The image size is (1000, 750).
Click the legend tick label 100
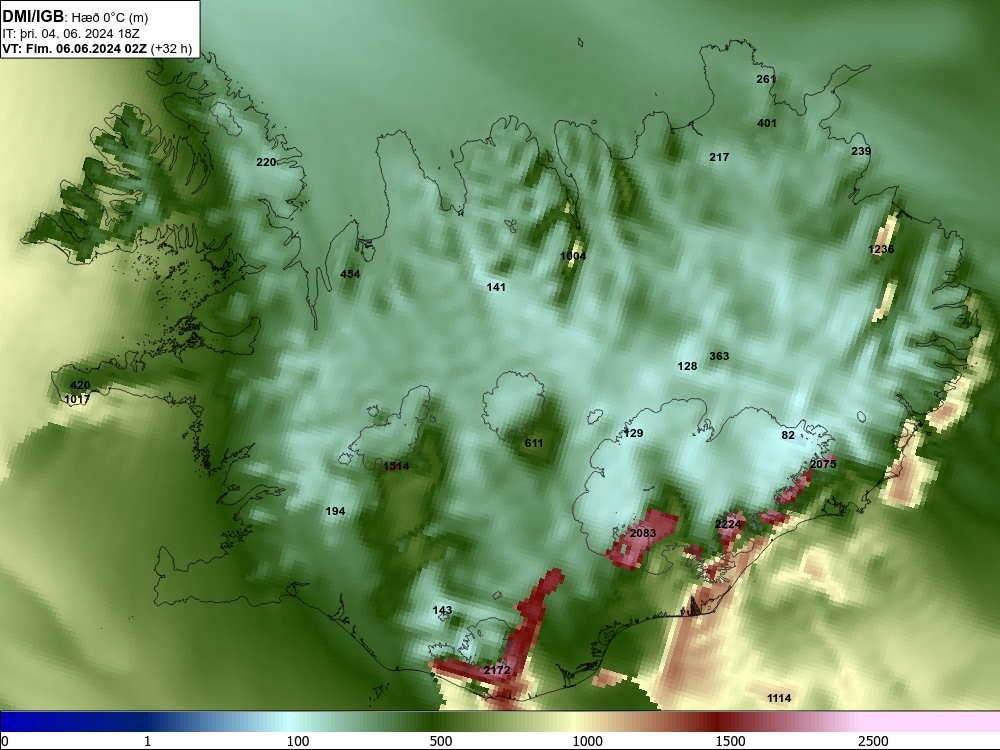click(298, 741)
